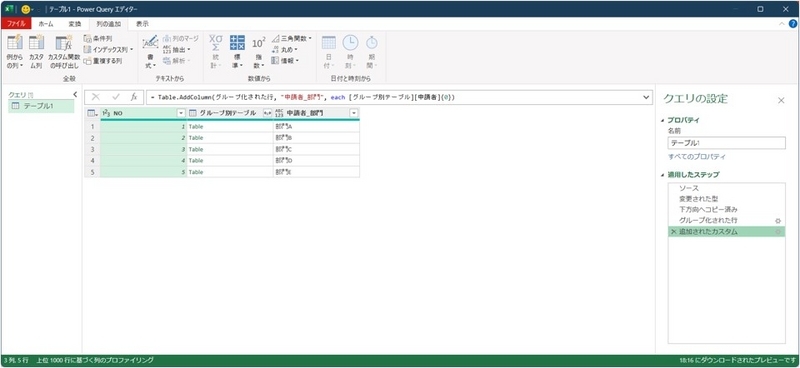Viewport: 800px width, 368px height.
Task: Open the 指数 (Scientific) menu
Action: pos(259,52)
